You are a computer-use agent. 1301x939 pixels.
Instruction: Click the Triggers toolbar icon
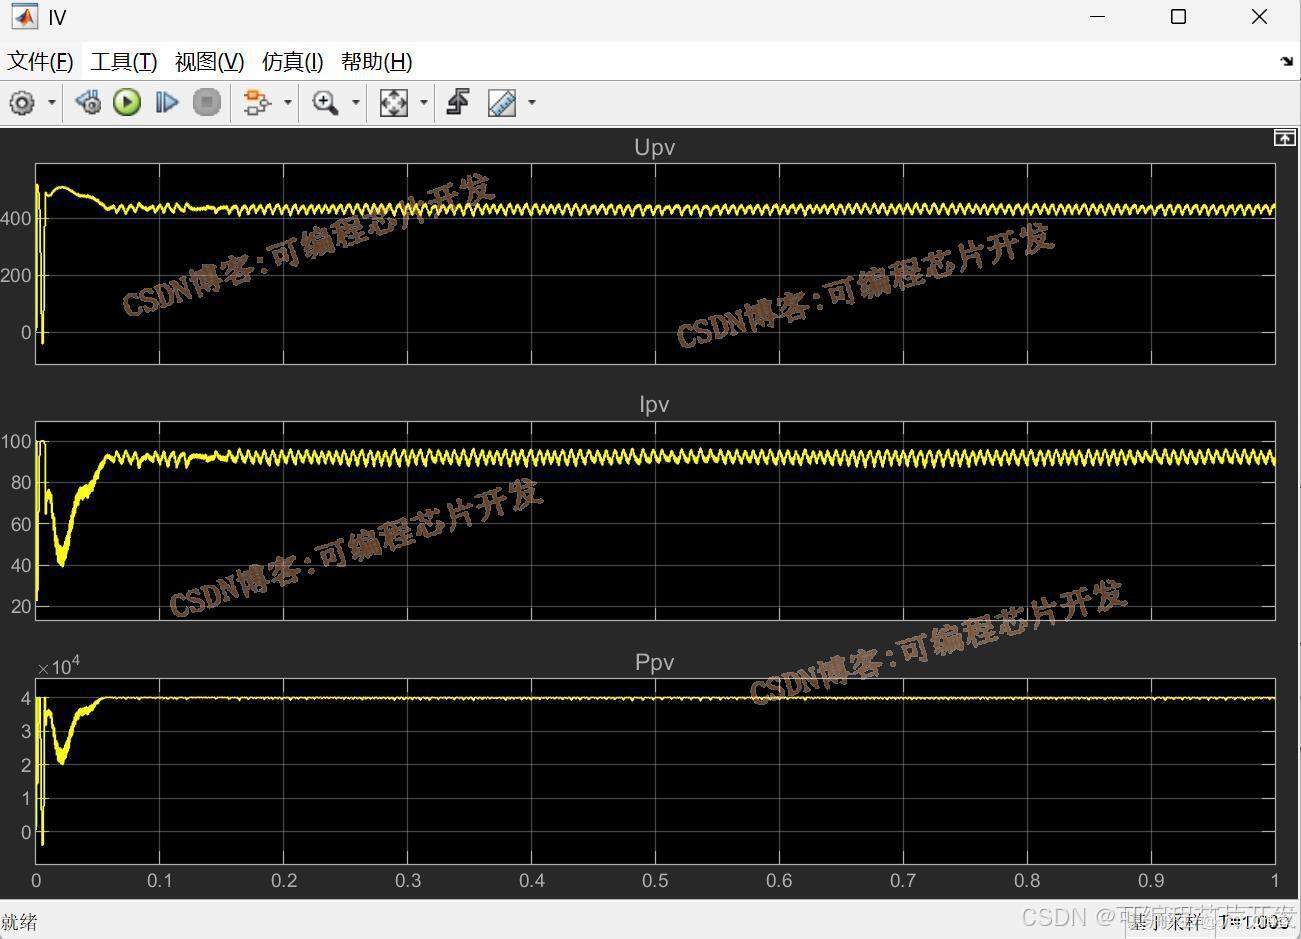click(458, 102)
